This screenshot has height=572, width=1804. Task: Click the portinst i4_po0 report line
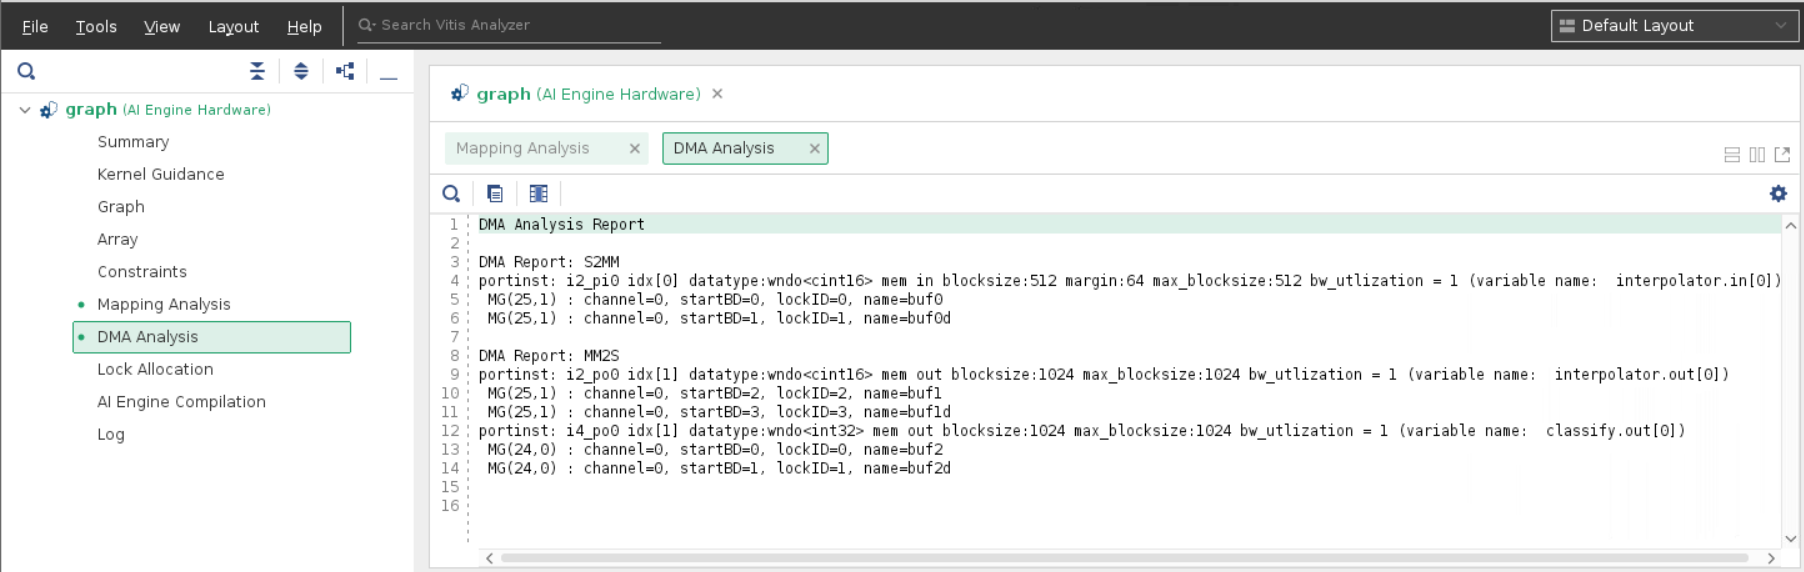[x=1081, y=431]
